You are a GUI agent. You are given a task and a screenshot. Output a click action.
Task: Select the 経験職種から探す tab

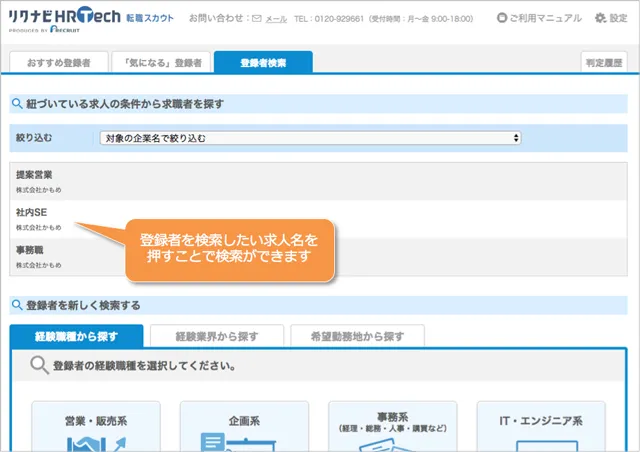click(x=76, y=336)
